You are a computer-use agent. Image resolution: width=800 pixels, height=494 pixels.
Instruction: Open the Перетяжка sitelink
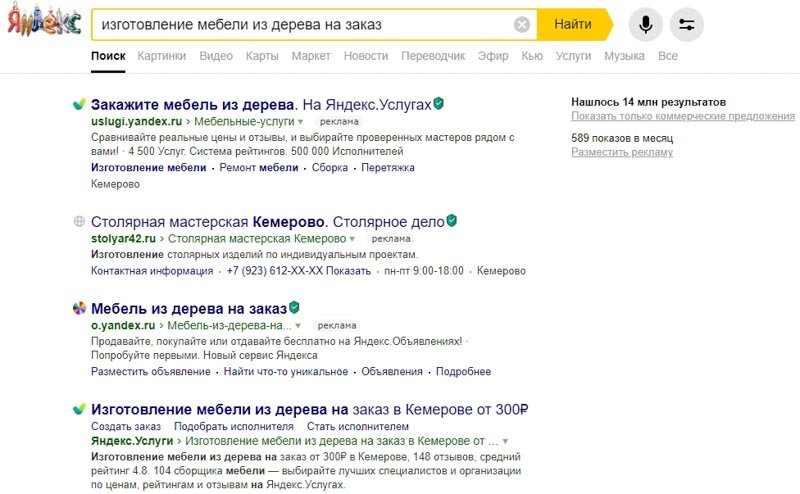388,167
